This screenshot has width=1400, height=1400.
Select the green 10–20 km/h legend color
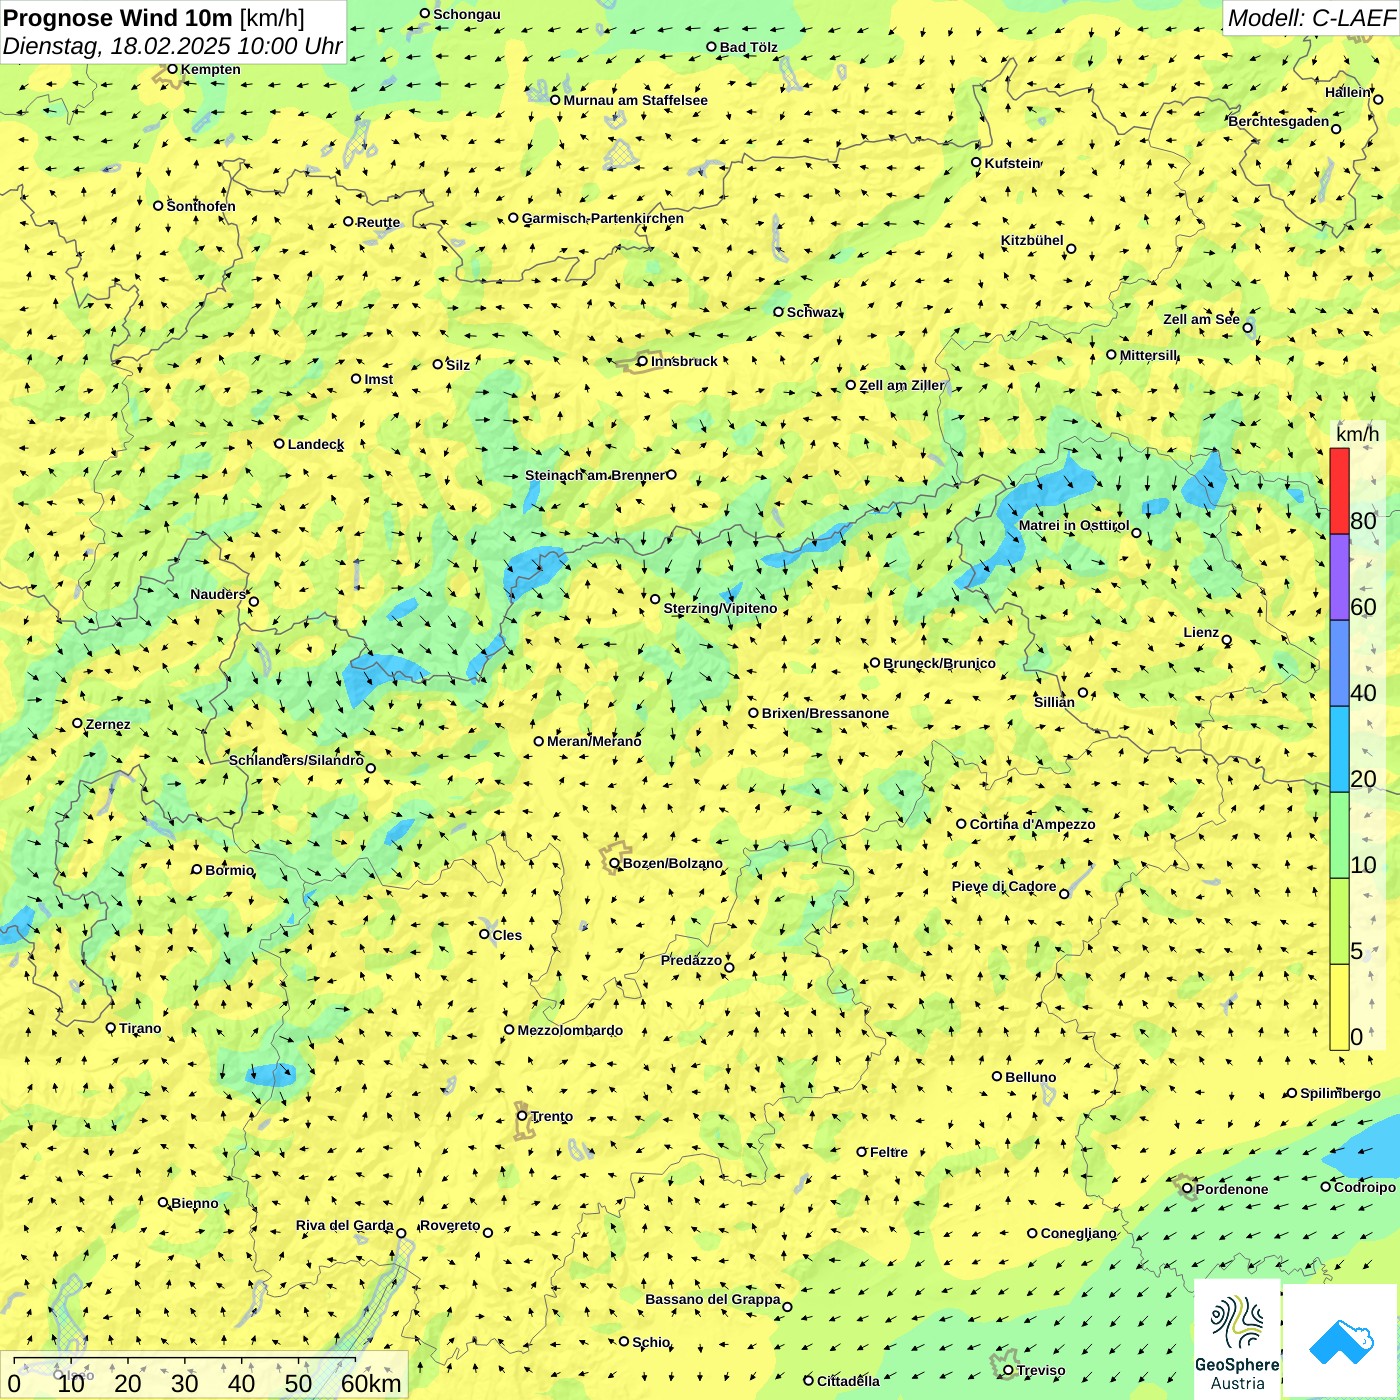pyautogui.click(x=1339, y=835)
